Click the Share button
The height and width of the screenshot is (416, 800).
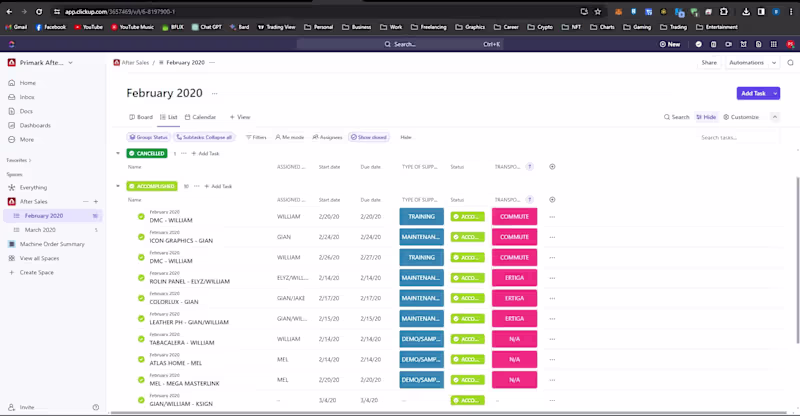click(708, 62)
